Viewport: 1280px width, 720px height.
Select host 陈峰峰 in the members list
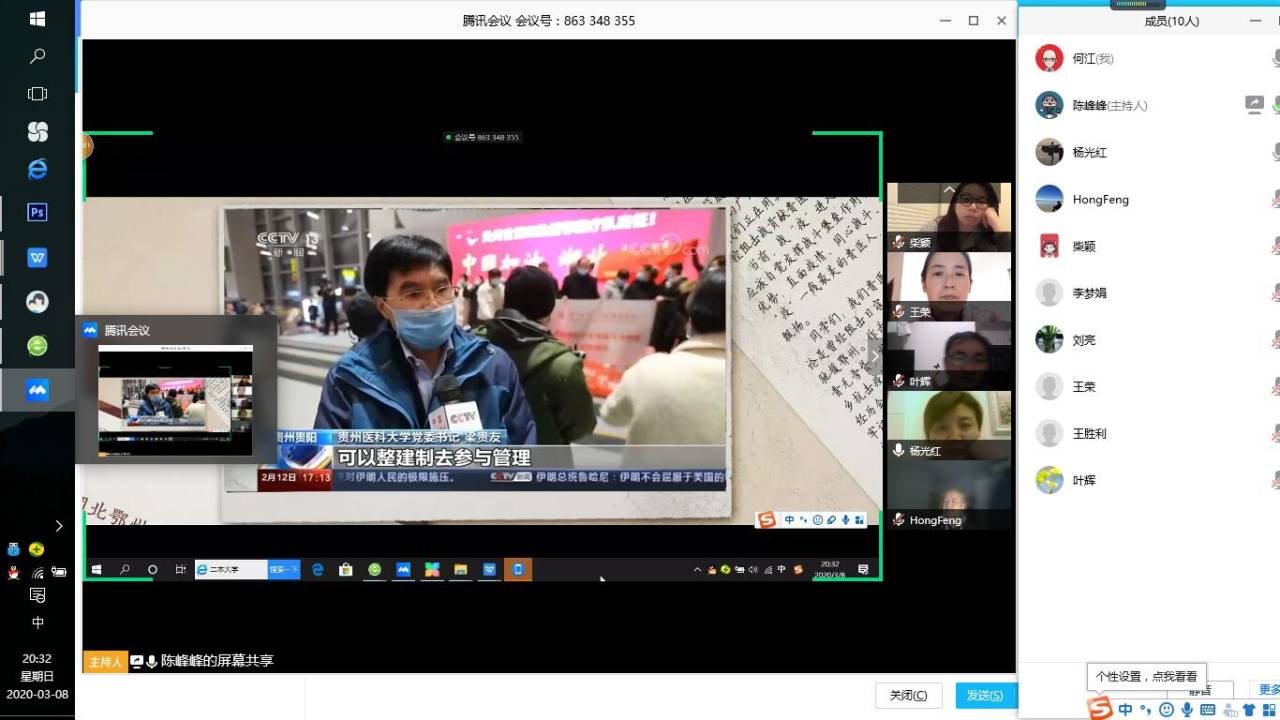pos(1148,105)
